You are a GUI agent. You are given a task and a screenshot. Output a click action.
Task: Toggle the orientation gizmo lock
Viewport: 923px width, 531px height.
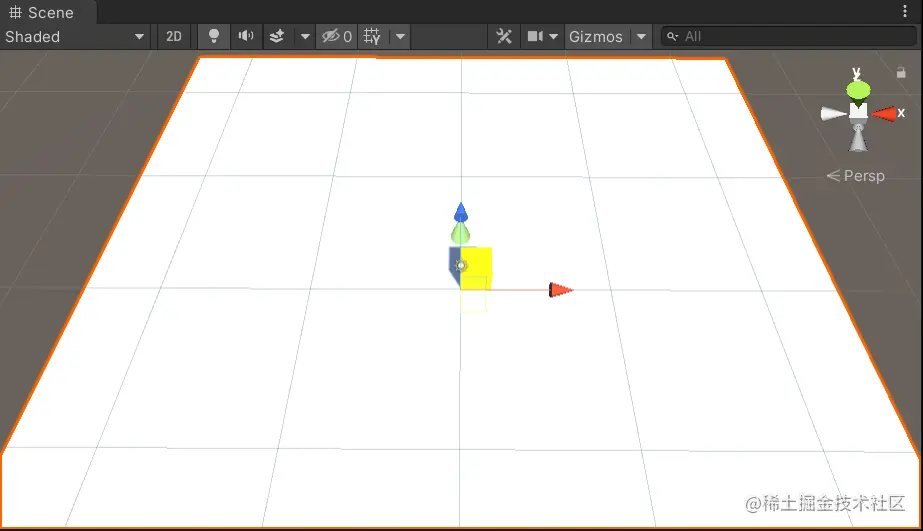(x=901, y=72)
